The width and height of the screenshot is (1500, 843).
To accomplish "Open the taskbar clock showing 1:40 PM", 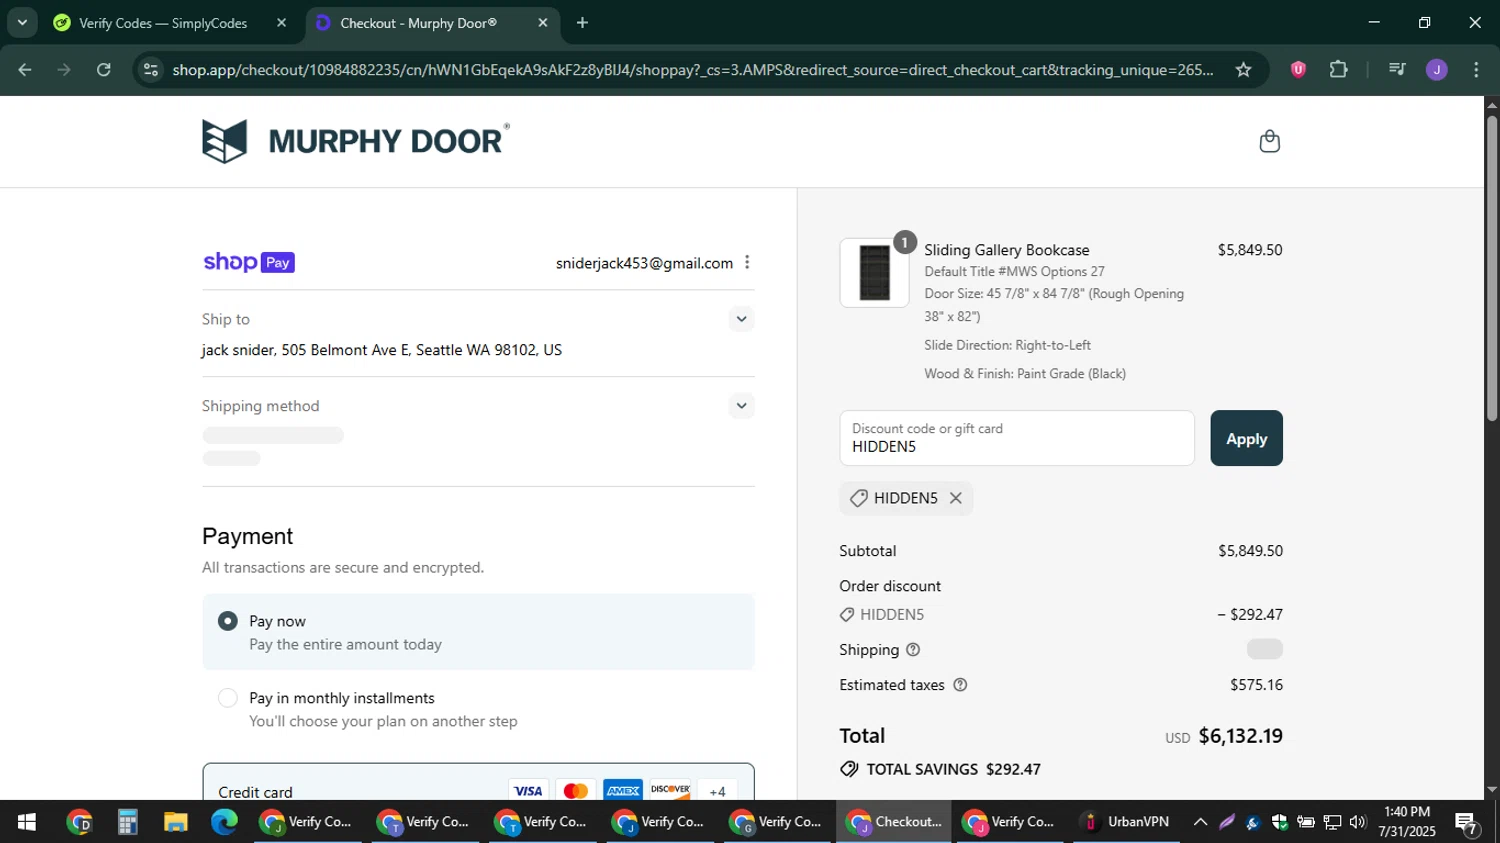I will coord(1407,822).
